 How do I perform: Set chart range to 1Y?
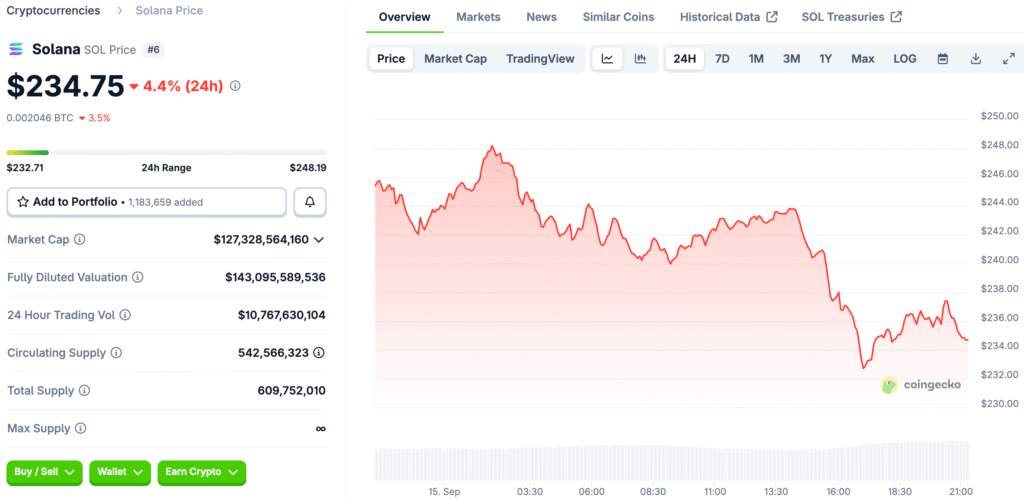825,59
